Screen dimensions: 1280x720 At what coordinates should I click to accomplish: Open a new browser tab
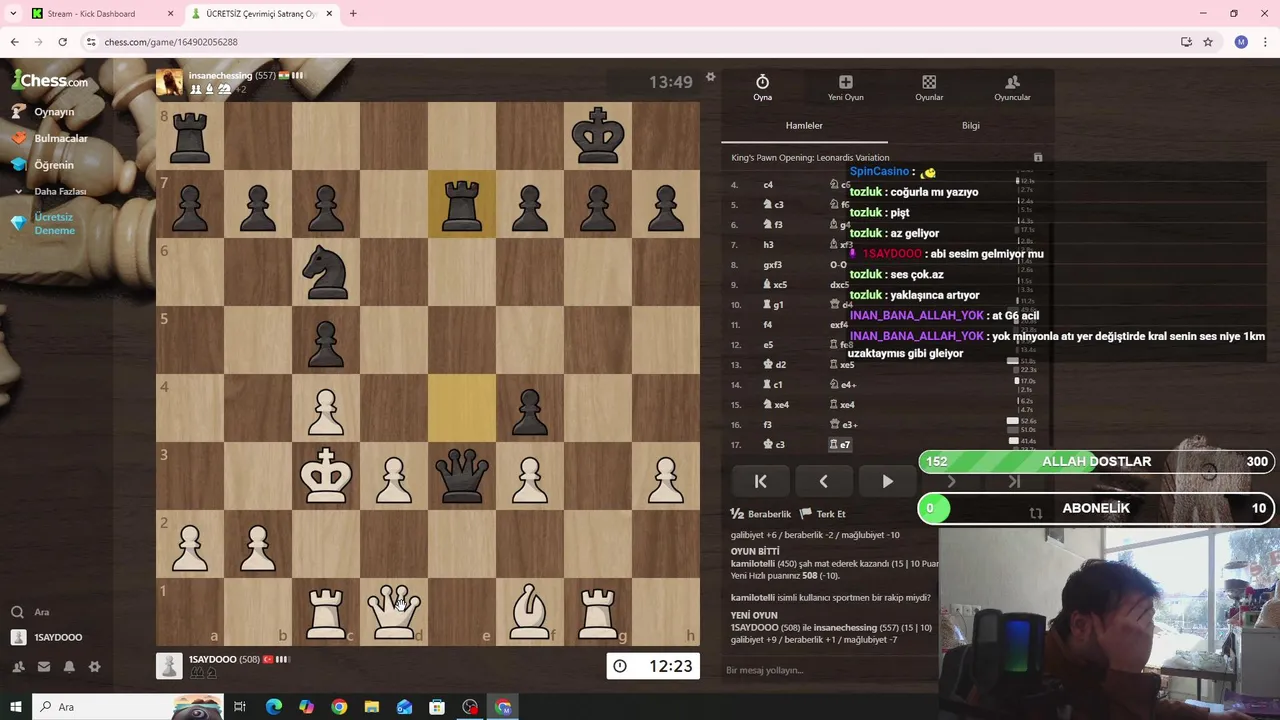tap(353, 14)
